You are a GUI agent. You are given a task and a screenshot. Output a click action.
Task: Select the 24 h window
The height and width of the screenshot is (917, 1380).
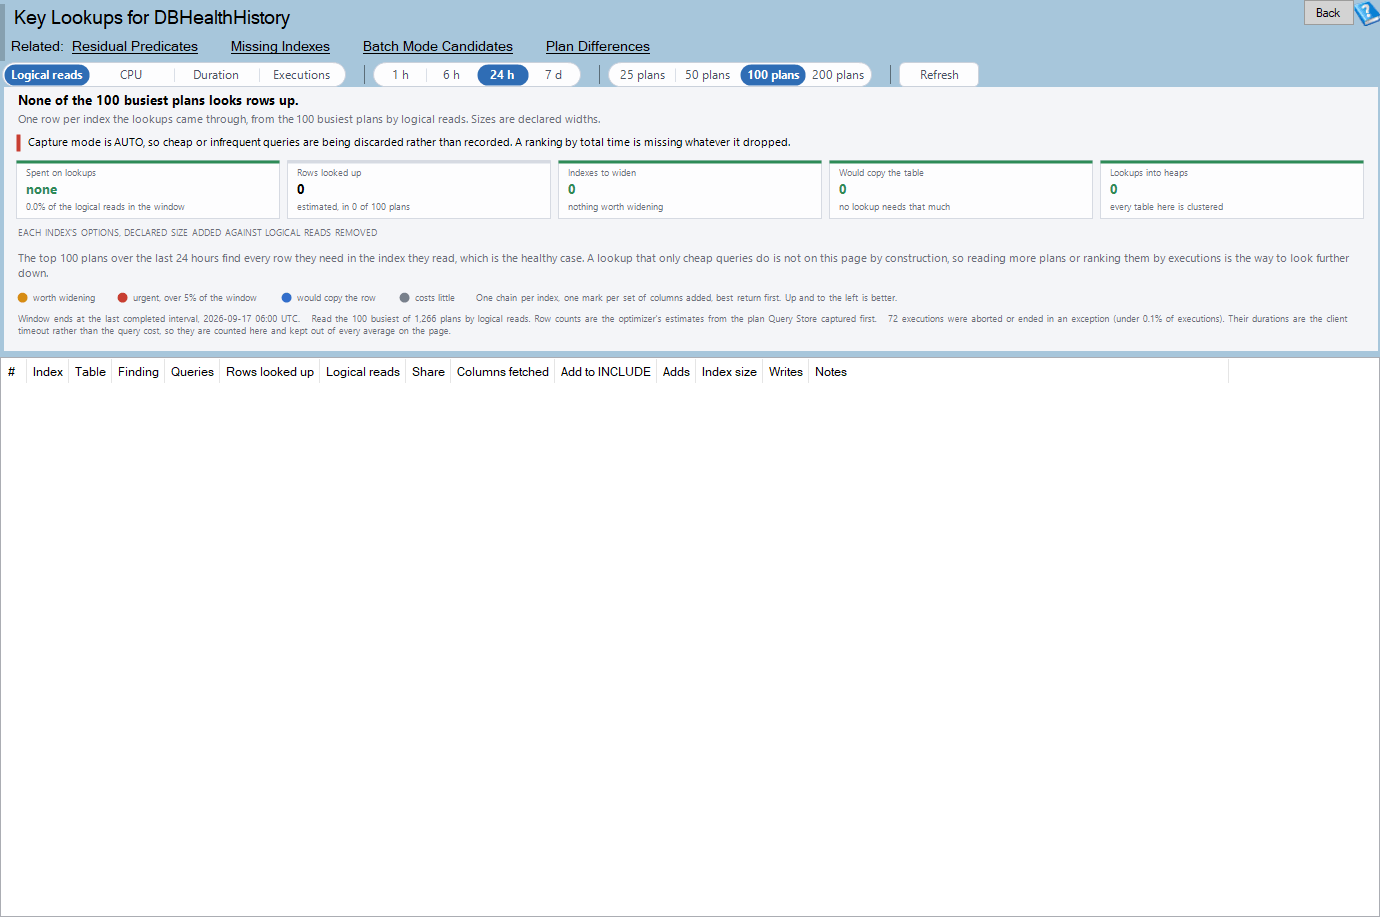point(502,75)
